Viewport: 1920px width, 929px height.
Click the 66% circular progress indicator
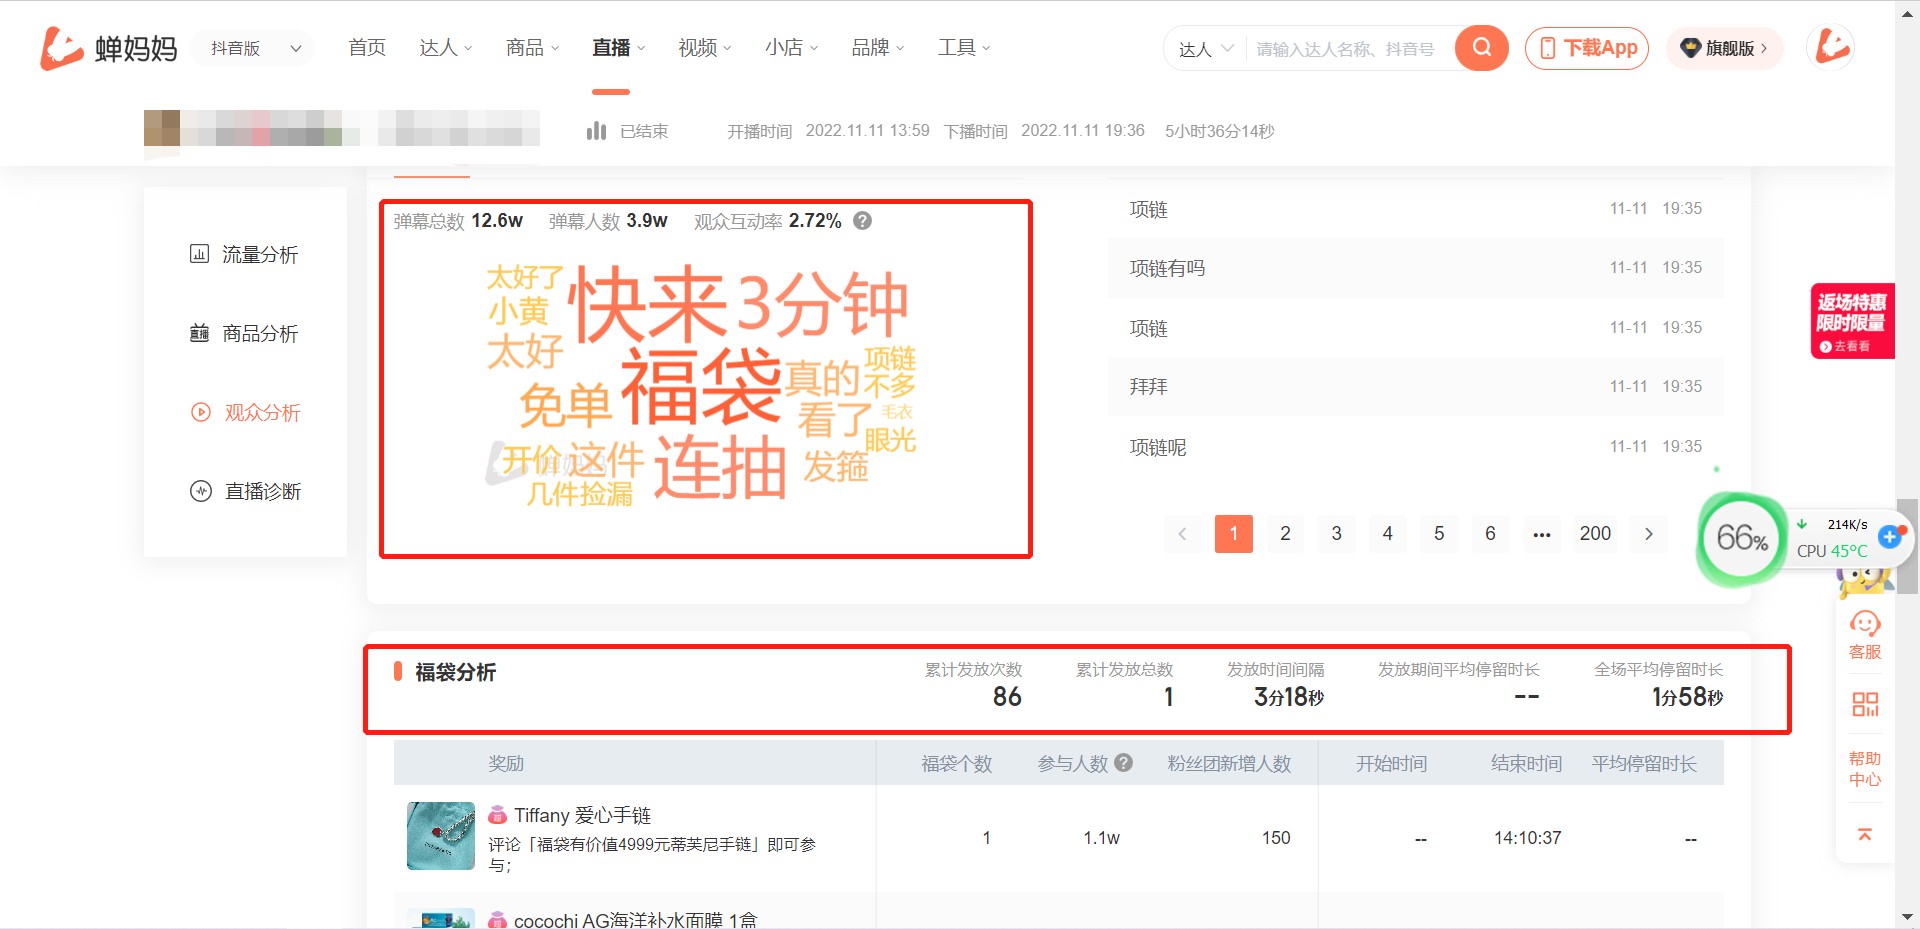point(1740,538)
